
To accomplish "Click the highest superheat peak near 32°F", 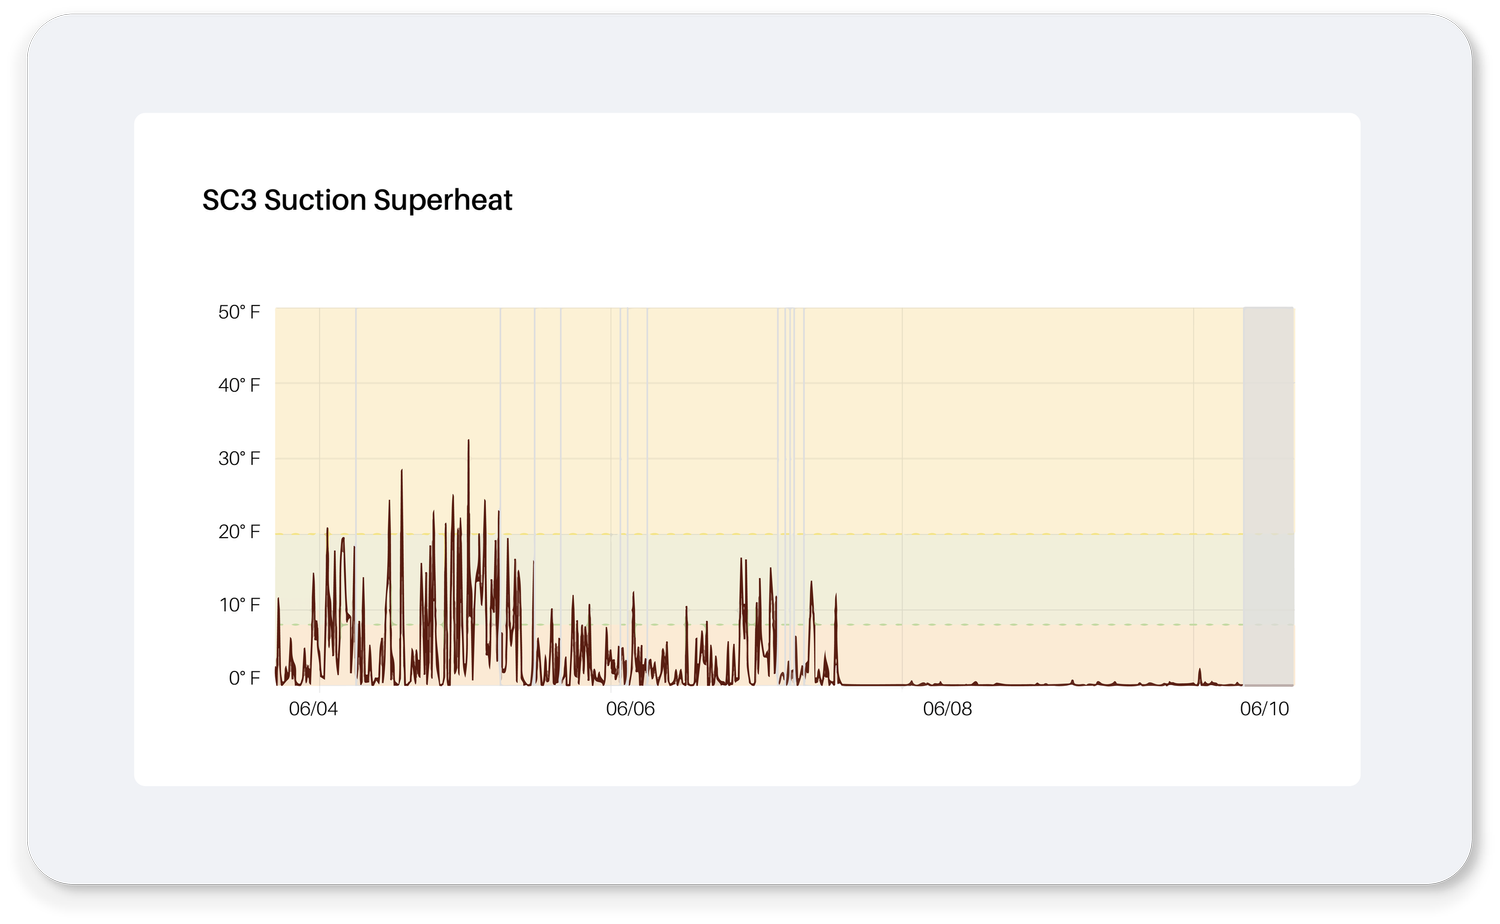I will pyautogui.click(x=470, y=440).
